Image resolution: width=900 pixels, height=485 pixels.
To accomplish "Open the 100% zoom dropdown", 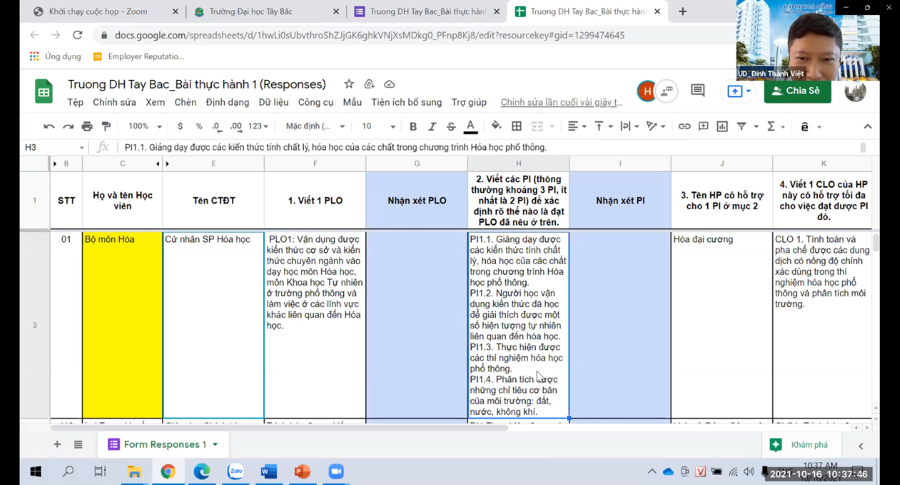I will click(145, 126).
